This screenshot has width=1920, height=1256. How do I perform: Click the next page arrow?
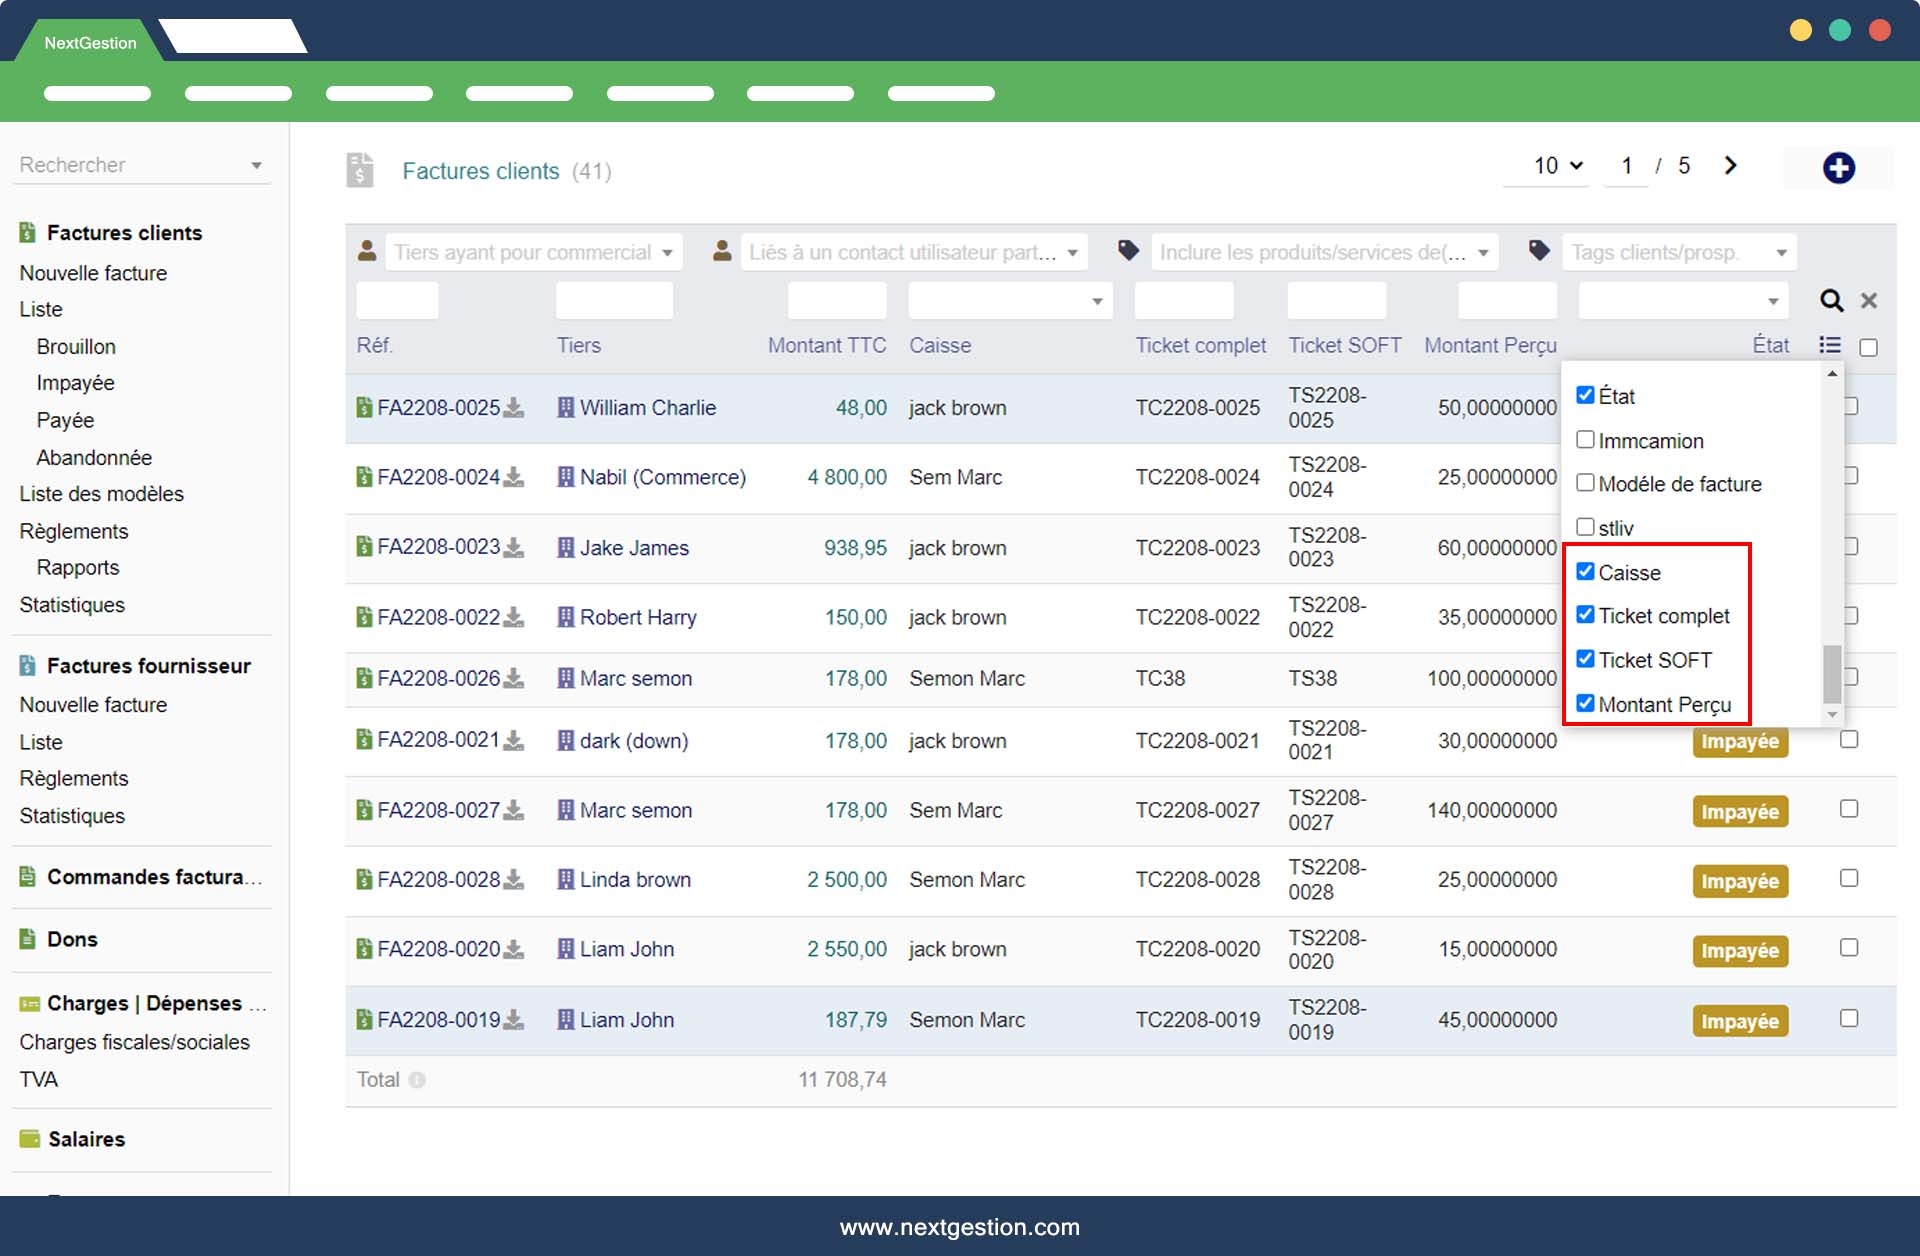pyautogui.click(x=1731, y=166)
